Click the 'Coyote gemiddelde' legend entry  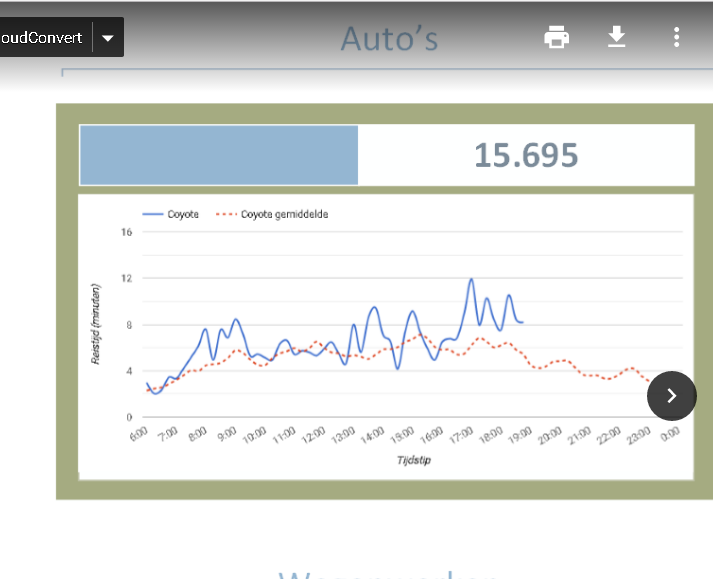272,214
